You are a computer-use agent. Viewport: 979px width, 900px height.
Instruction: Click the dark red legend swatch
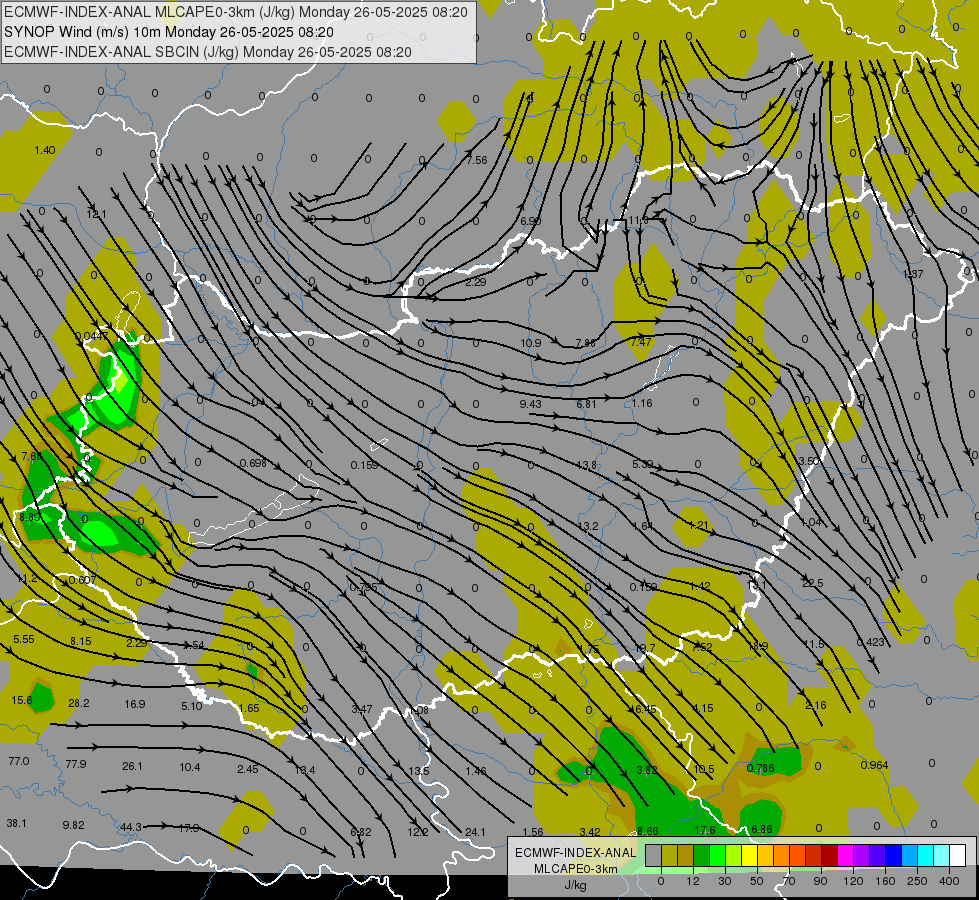pyautogui.click(x=829, y=856)
